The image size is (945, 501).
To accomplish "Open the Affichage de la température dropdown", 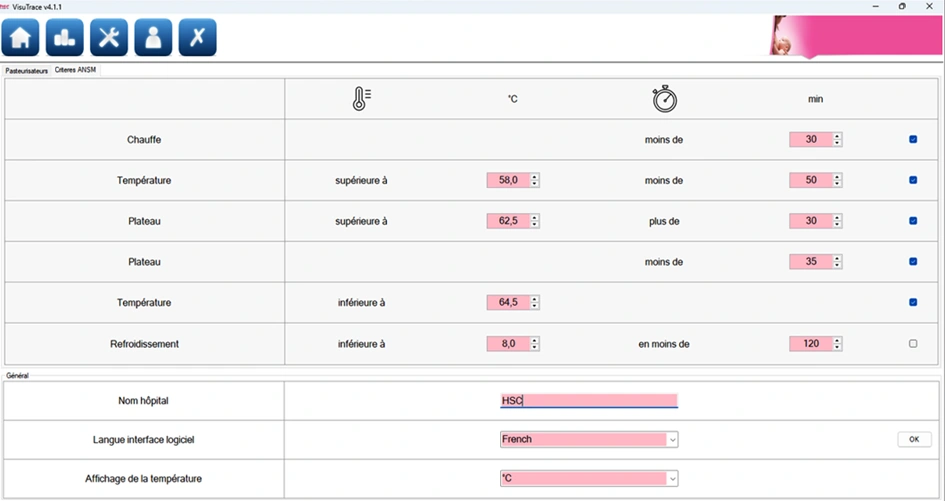I will [x=673, y=479].
